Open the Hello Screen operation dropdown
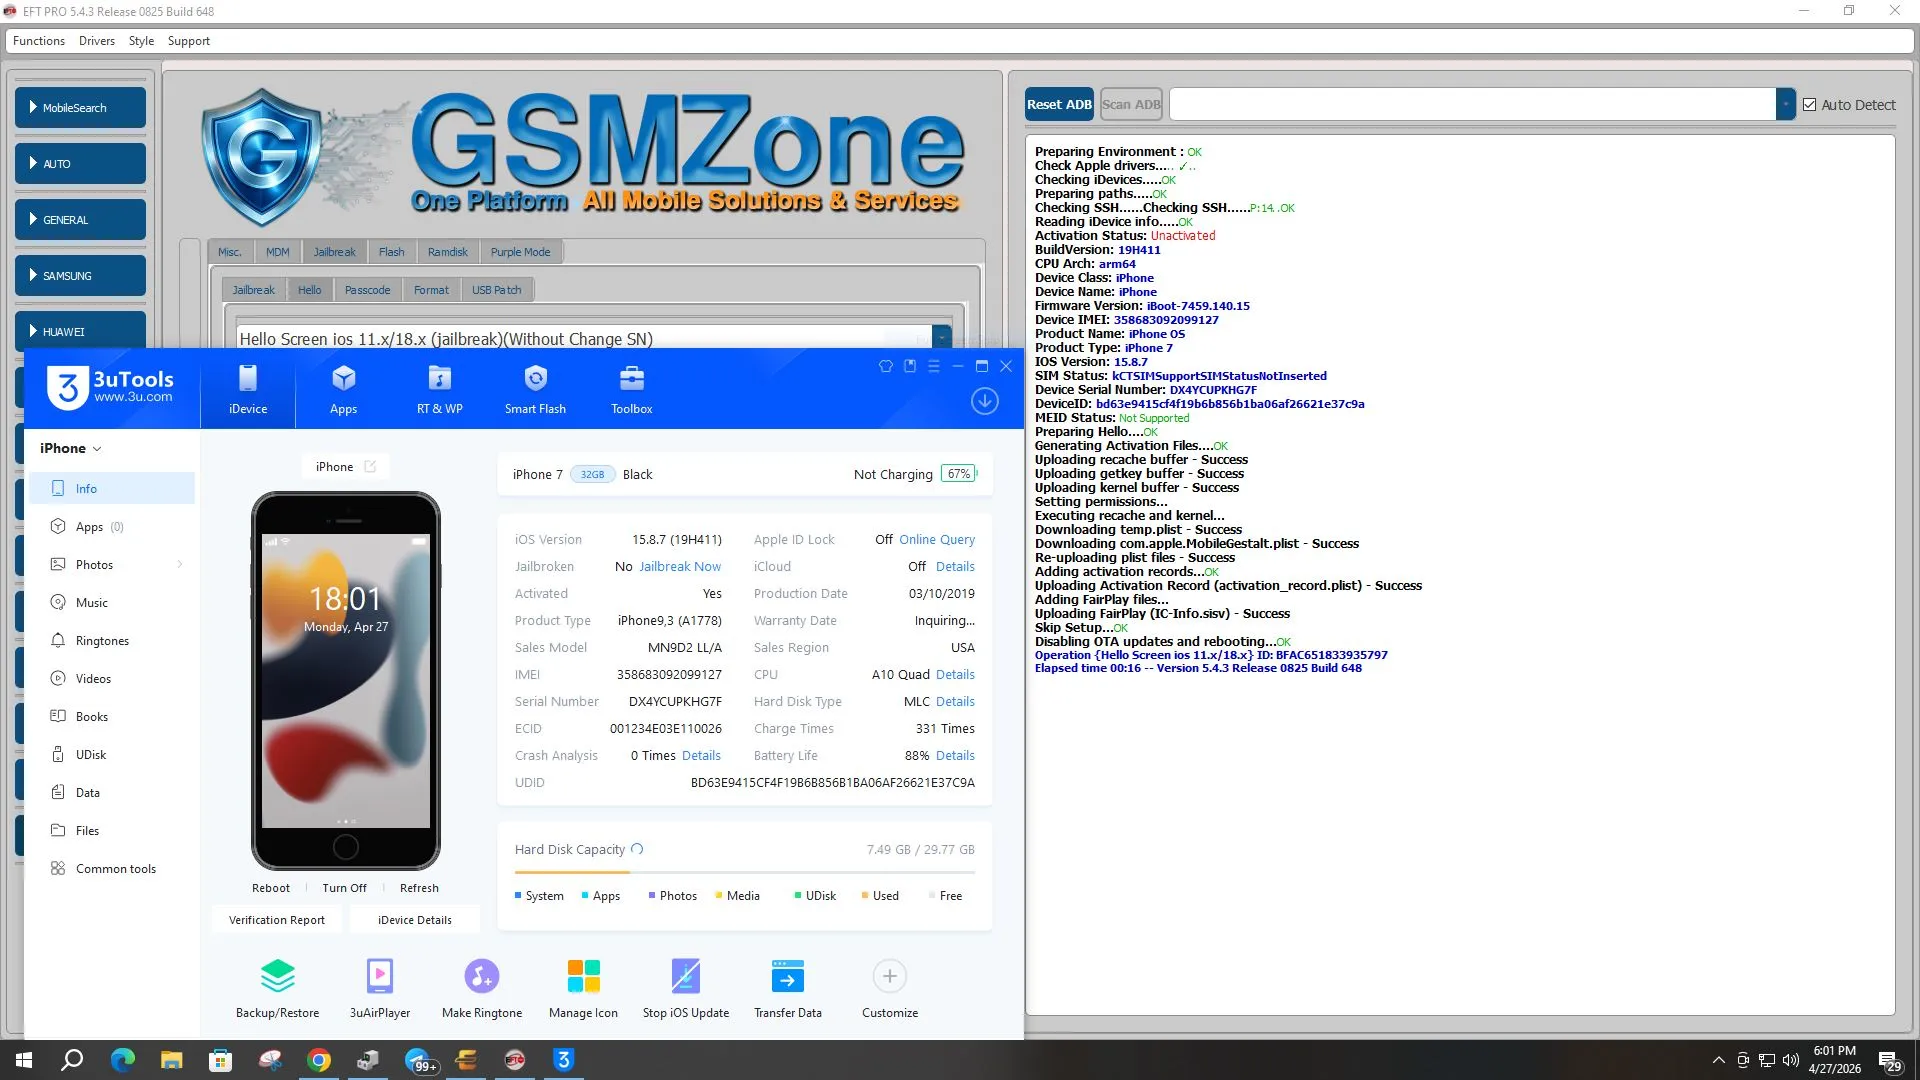The image size is (1920, 1080). point(941,338)
